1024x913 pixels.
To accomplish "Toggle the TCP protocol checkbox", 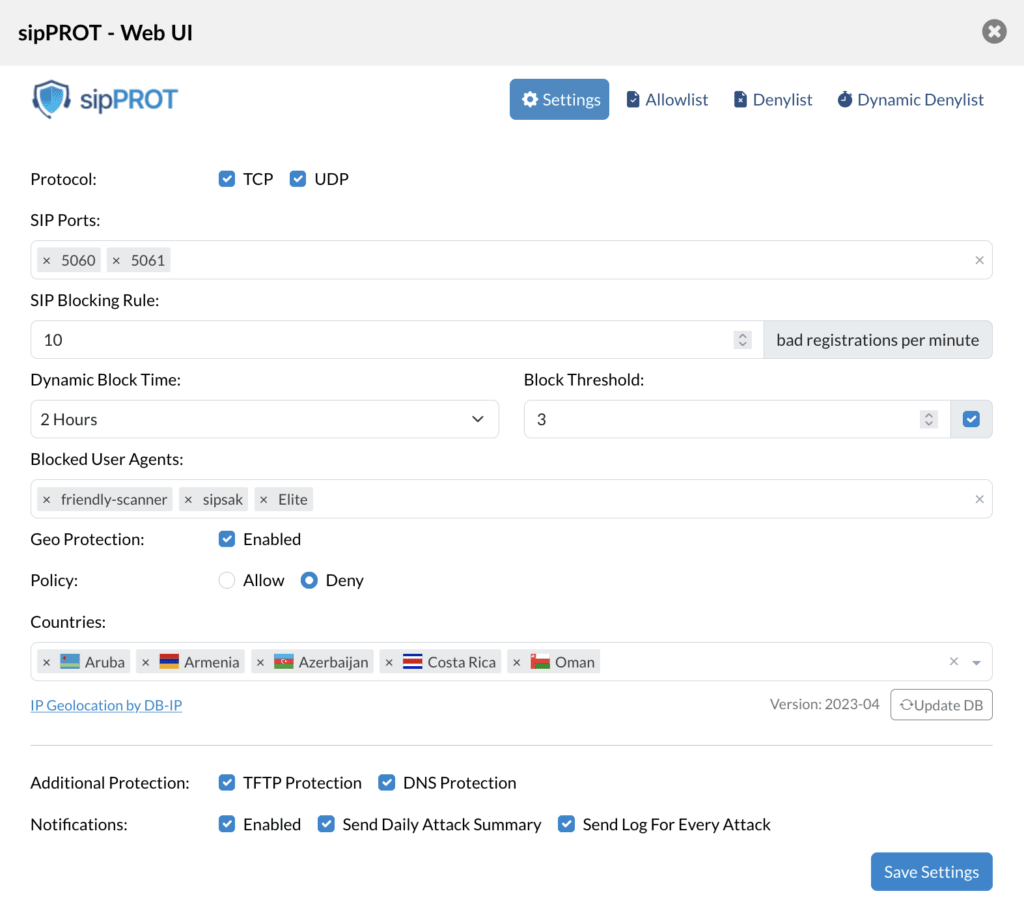I will coord(227,179).
